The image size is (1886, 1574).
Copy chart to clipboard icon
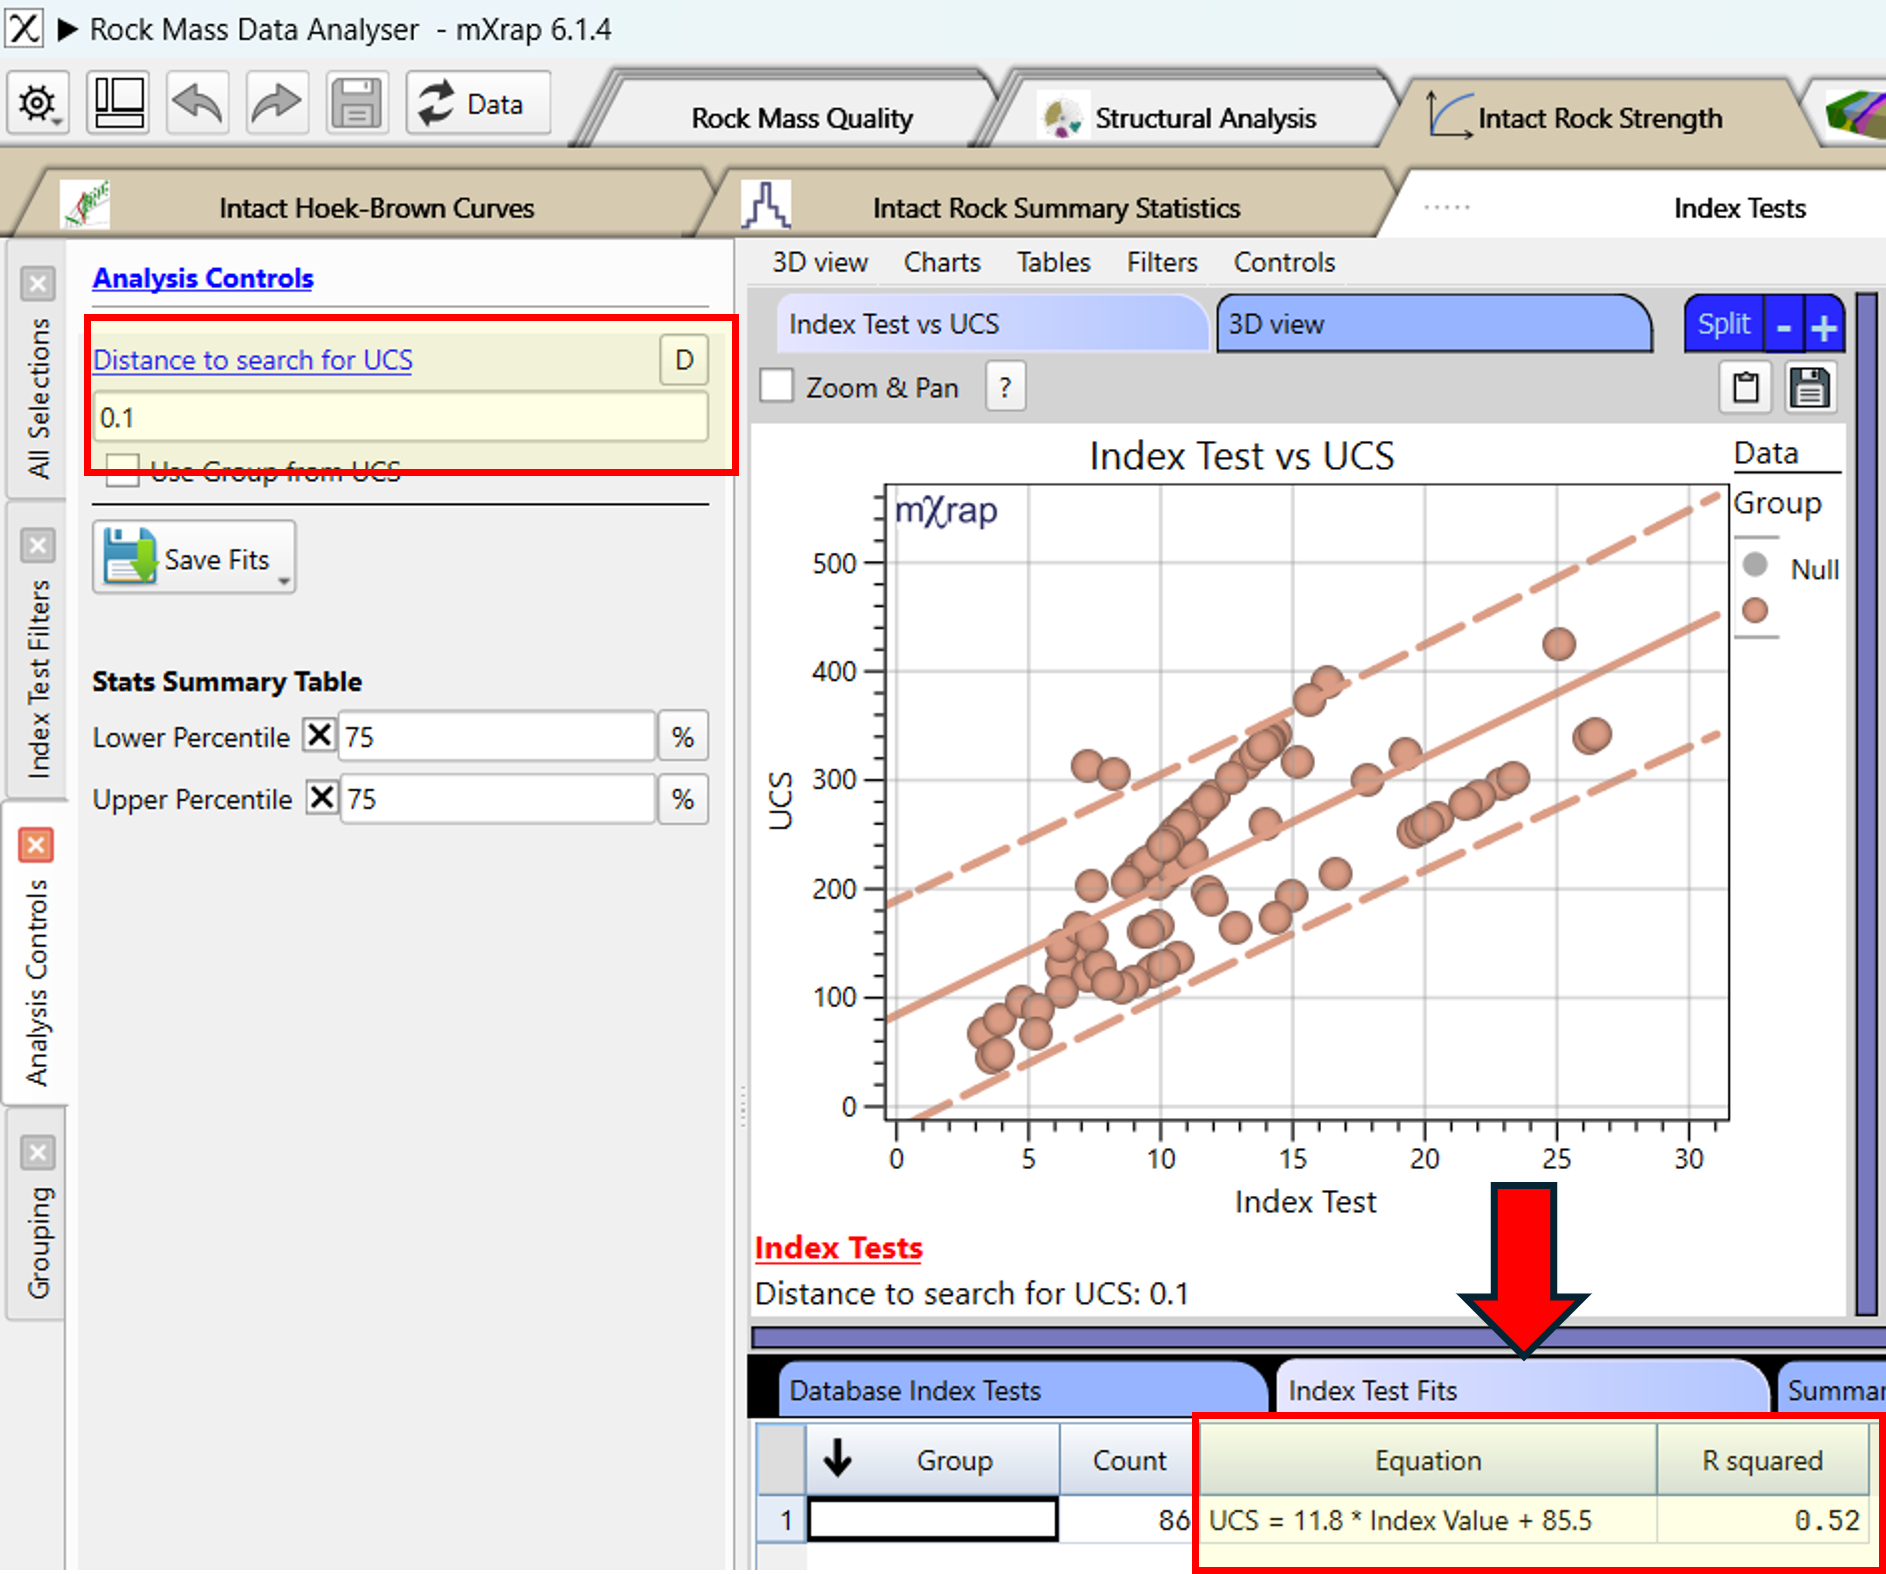(1745, 388)
